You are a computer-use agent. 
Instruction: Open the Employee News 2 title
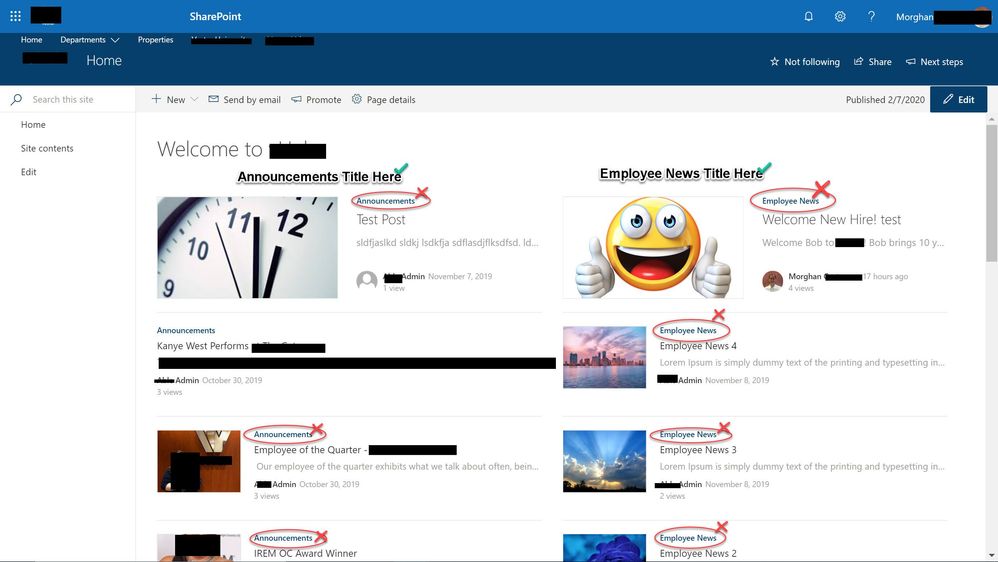pyautogui.click(x=698, y=554)
